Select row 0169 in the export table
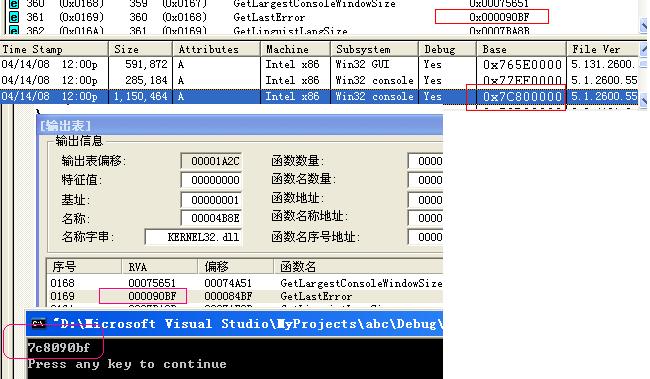The height and width of the screenshot is (379, 650). pyautogui.click(x=245, y=296)
